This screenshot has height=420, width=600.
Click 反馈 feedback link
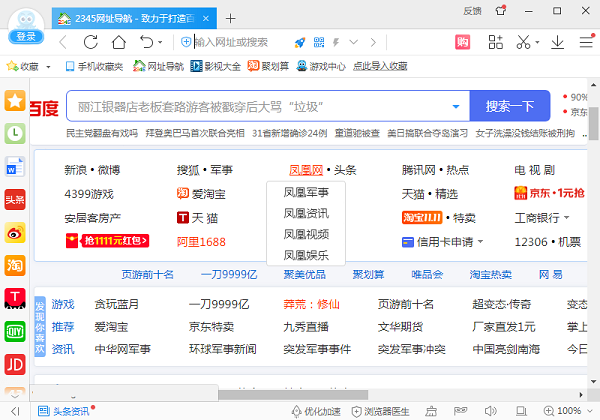tap(472, 11)
